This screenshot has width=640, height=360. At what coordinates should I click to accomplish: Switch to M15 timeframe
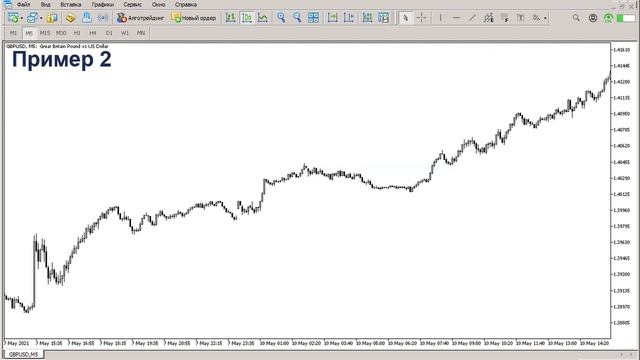[x=45, y=33]
